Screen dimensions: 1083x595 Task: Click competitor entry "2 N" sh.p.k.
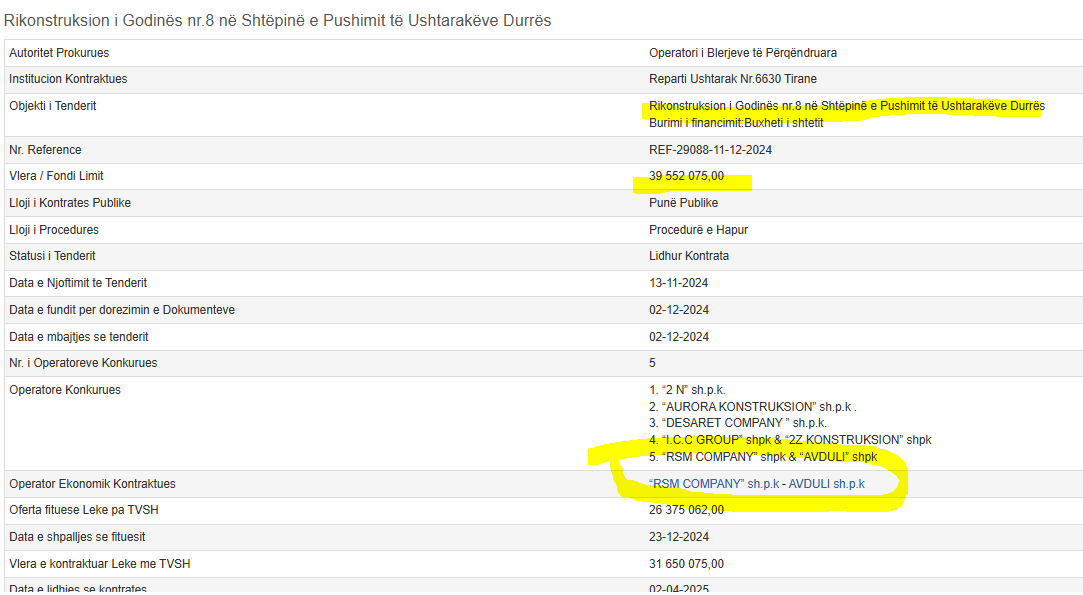[x=687, y=390]
